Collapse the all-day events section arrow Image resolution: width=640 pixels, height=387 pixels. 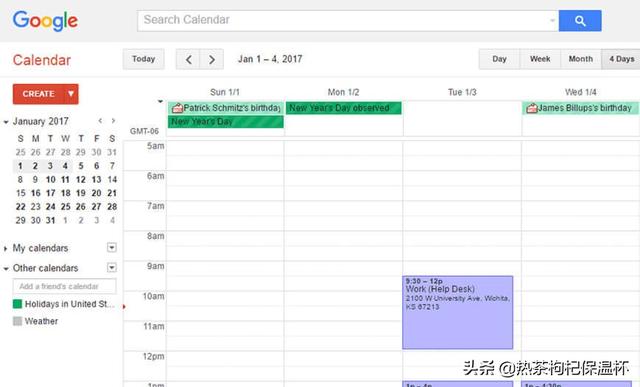click(160, 101)
